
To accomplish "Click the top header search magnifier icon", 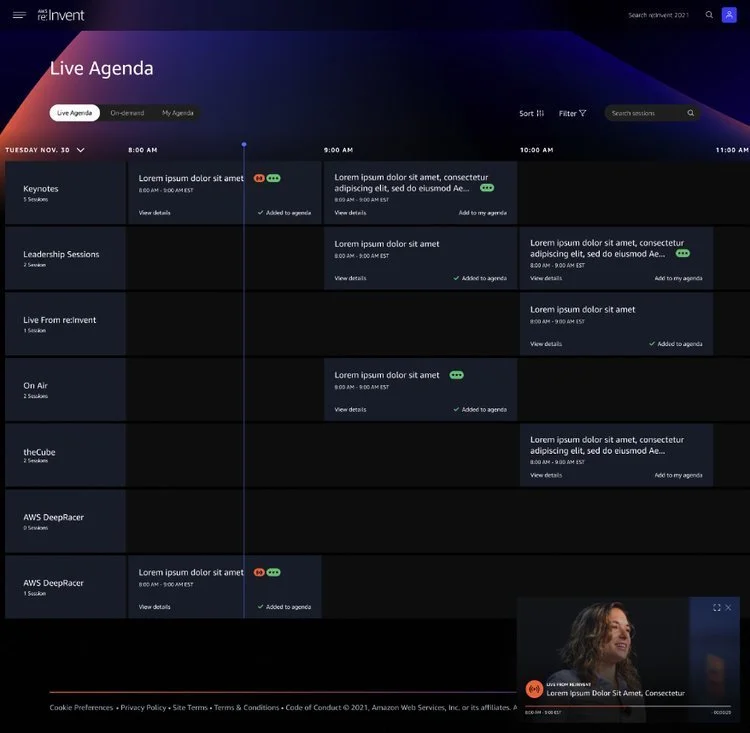I will click(709, 15).
